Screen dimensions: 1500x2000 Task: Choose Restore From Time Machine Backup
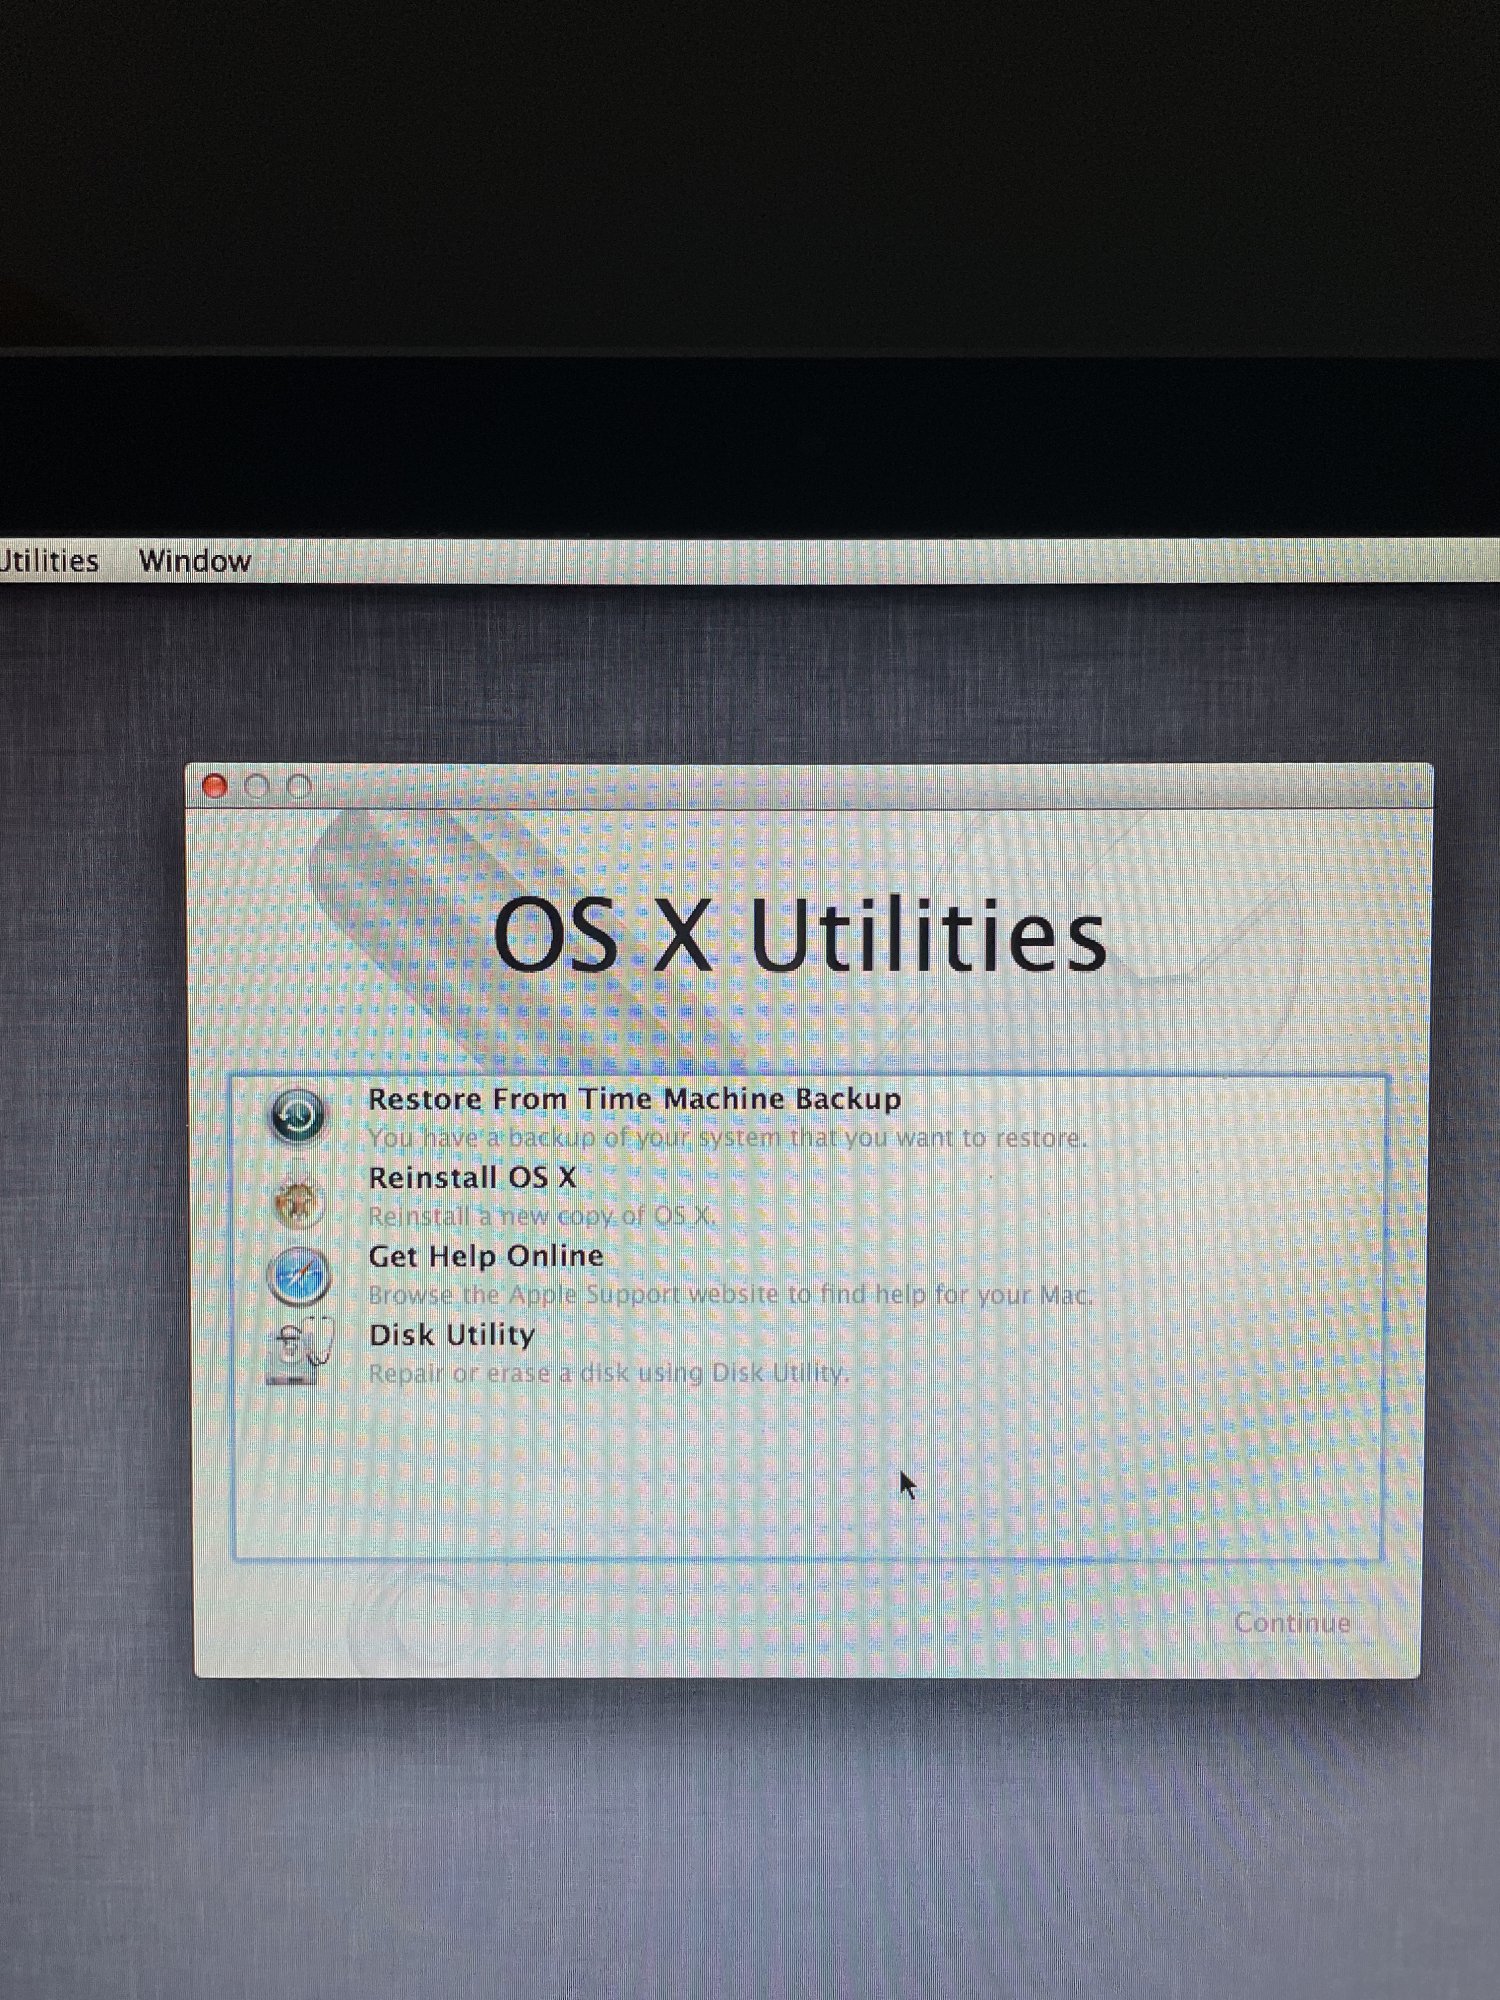634,1099
